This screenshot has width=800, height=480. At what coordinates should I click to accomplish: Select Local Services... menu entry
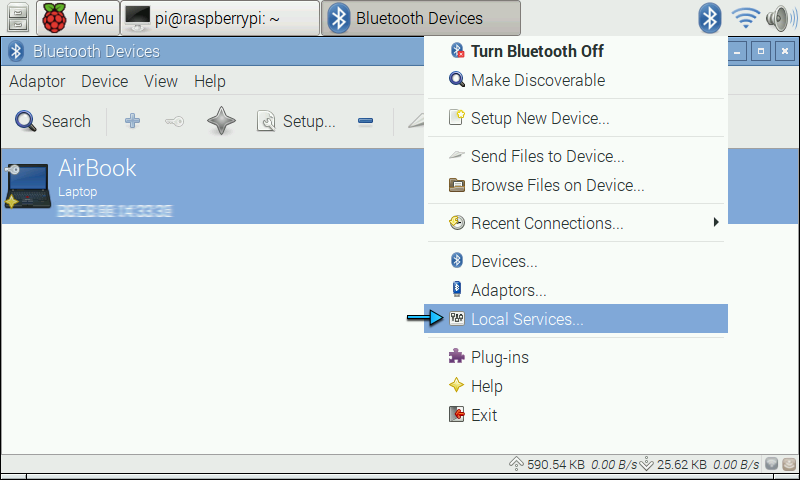tap(576, 319)
